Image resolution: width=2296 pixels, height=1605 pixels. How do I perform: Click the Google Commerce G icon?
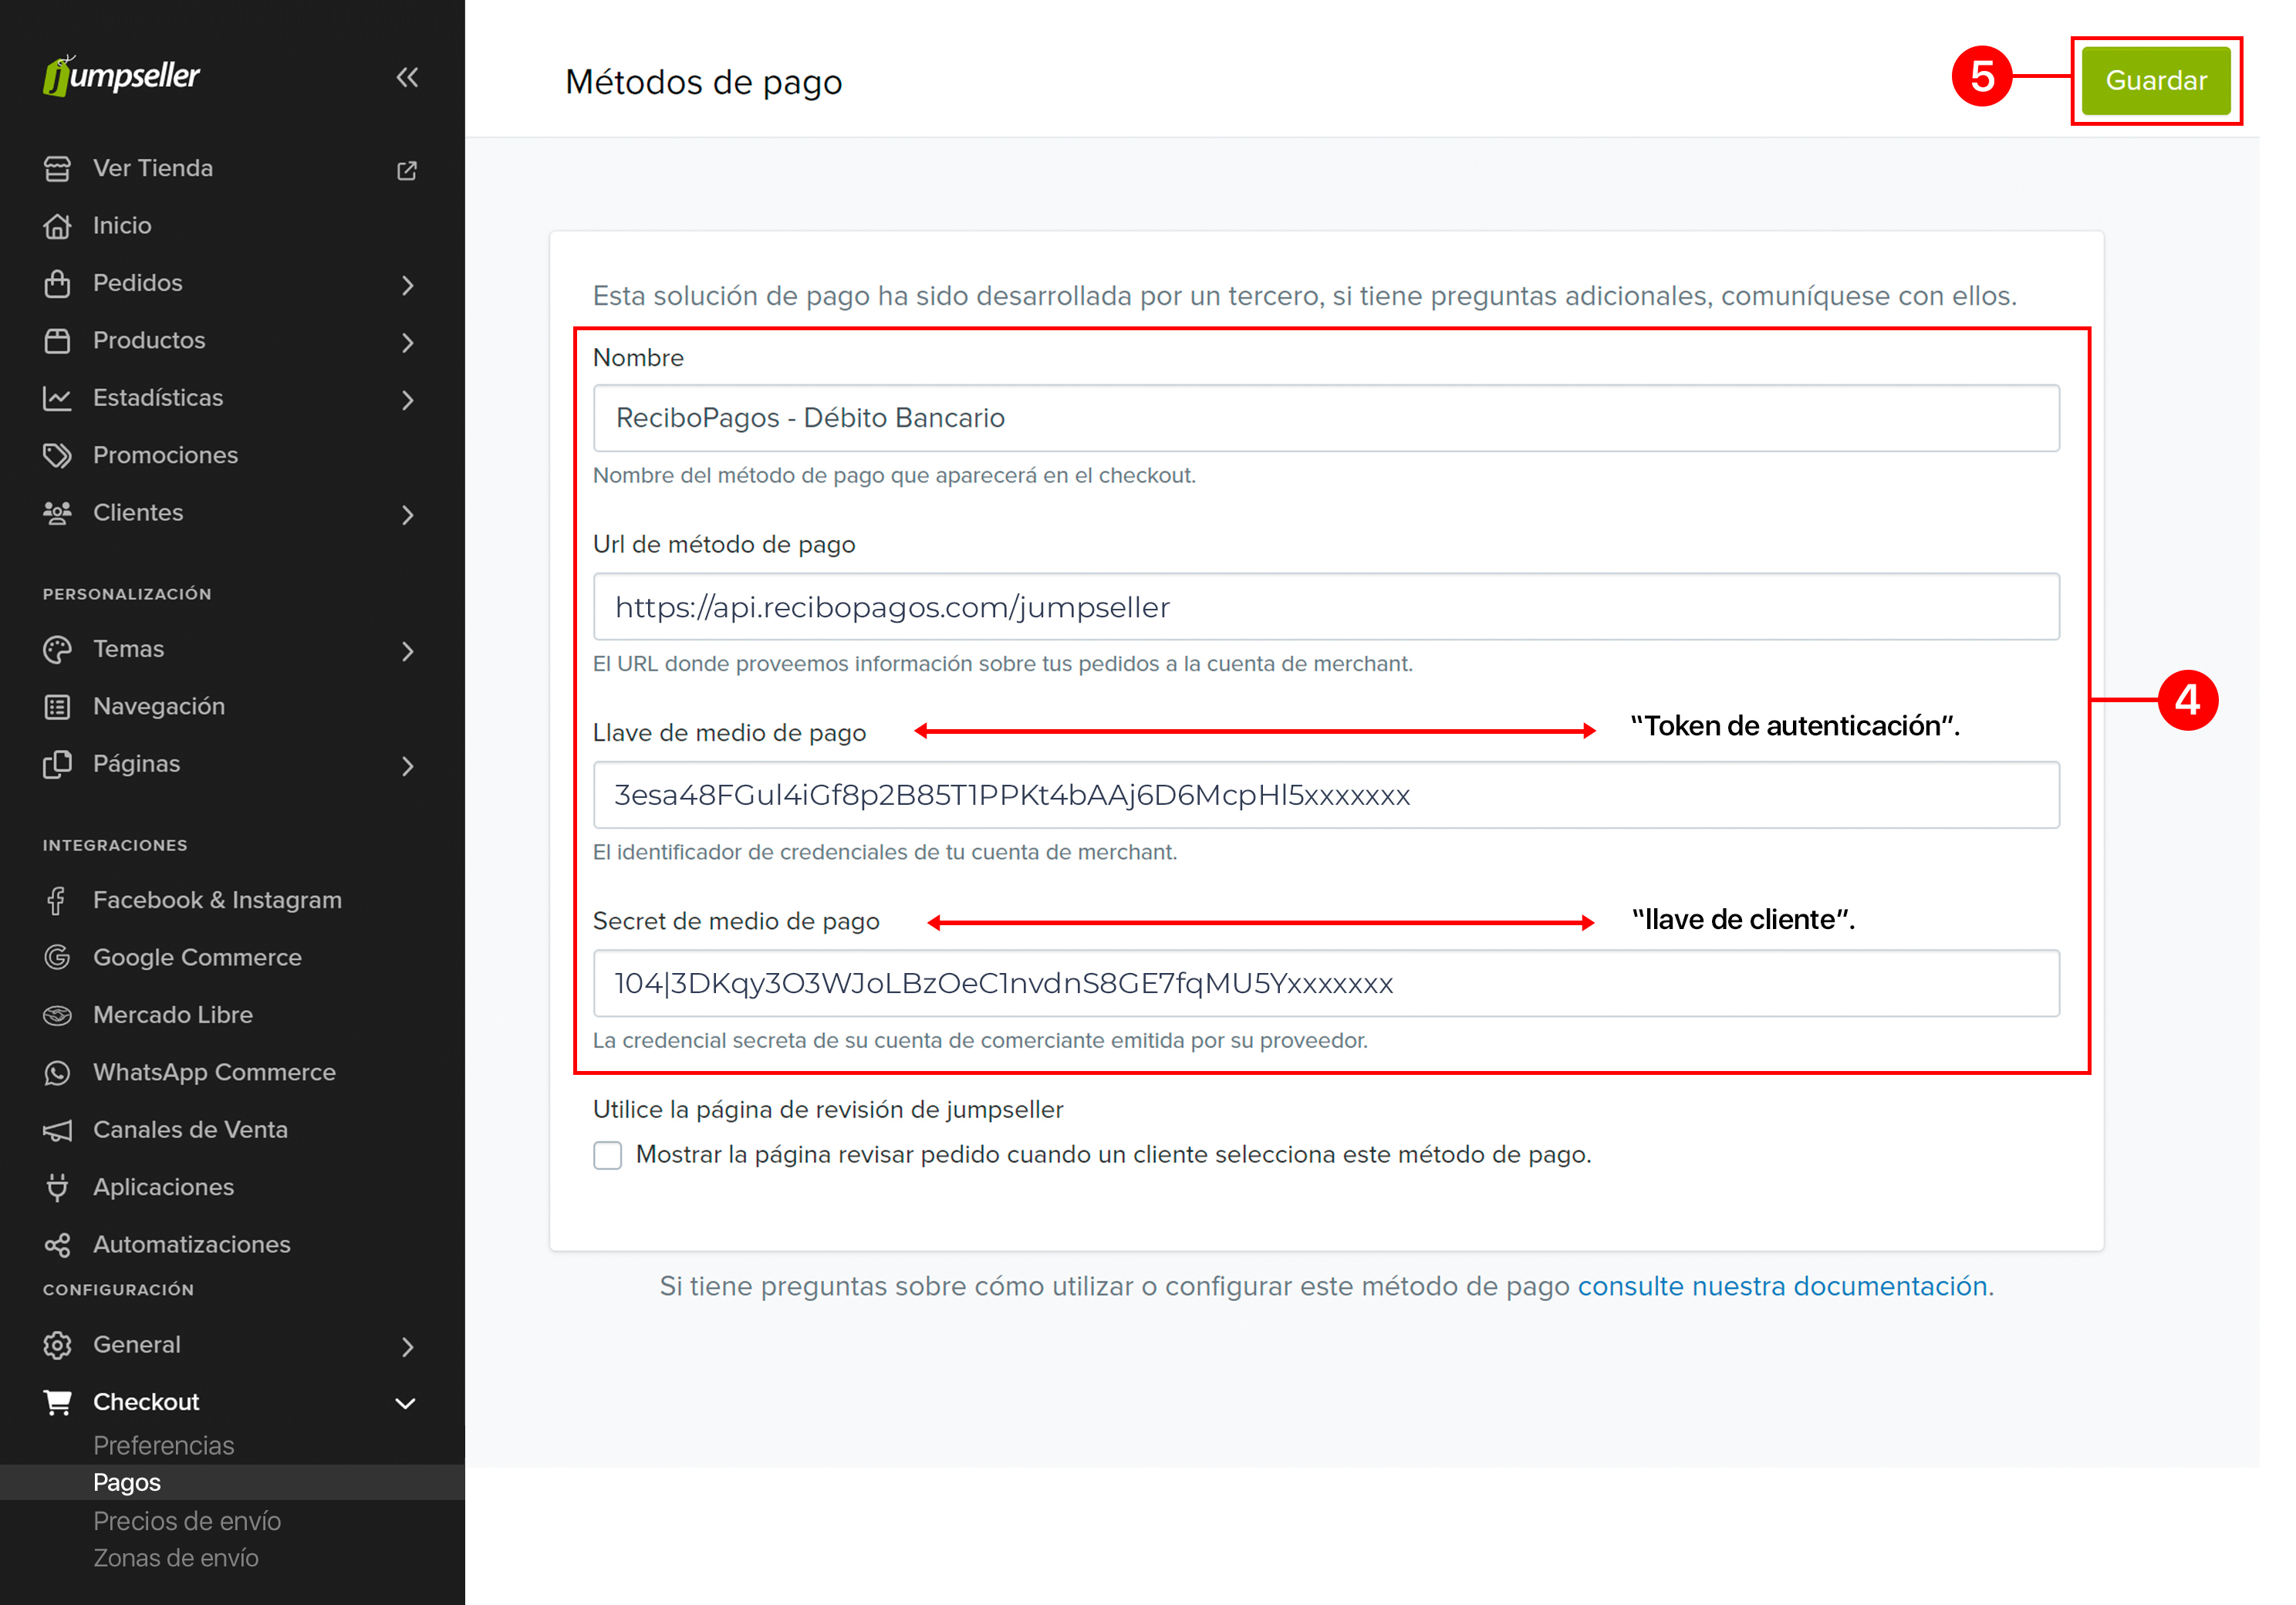[x=57, y=957]
